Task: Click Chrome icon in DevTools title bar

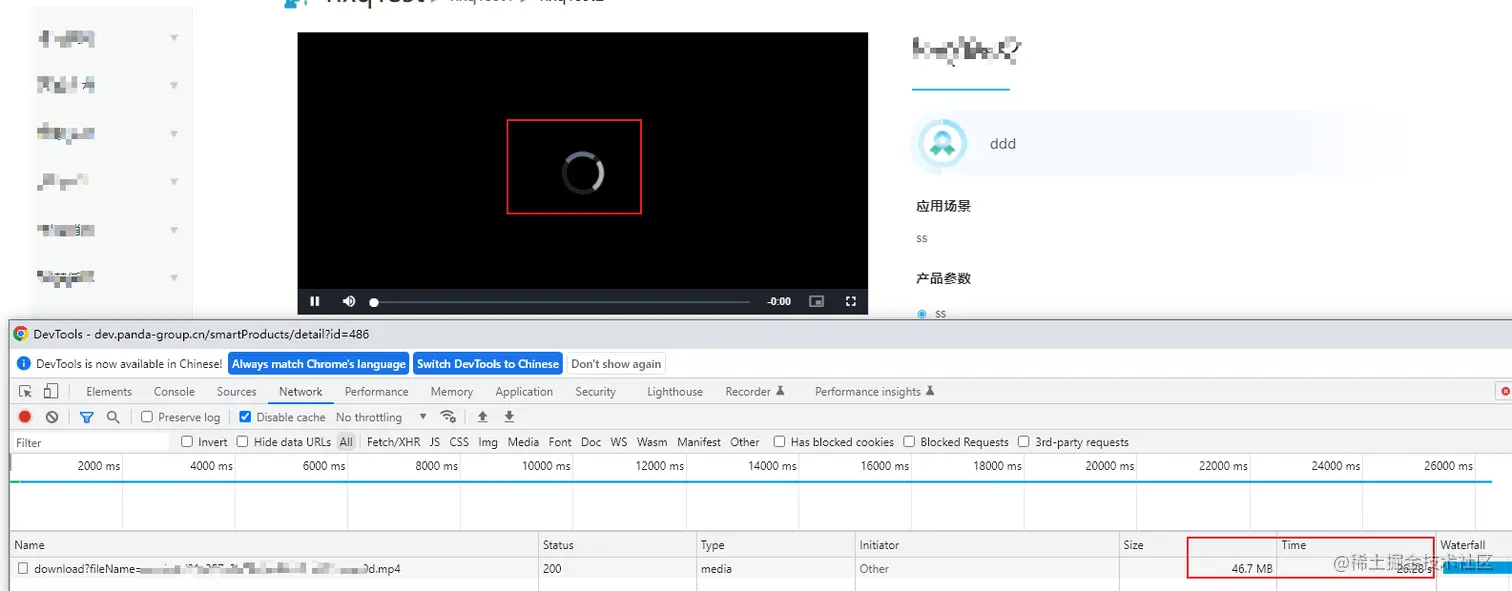Action: tap(21, 334)
